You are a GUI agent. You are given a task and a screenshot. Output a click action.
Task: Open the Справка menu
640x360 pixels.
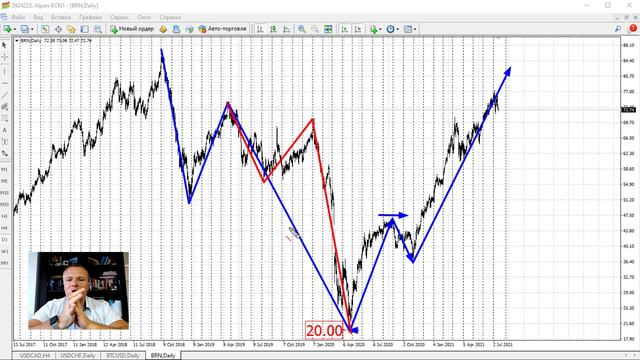pos(170,17)
